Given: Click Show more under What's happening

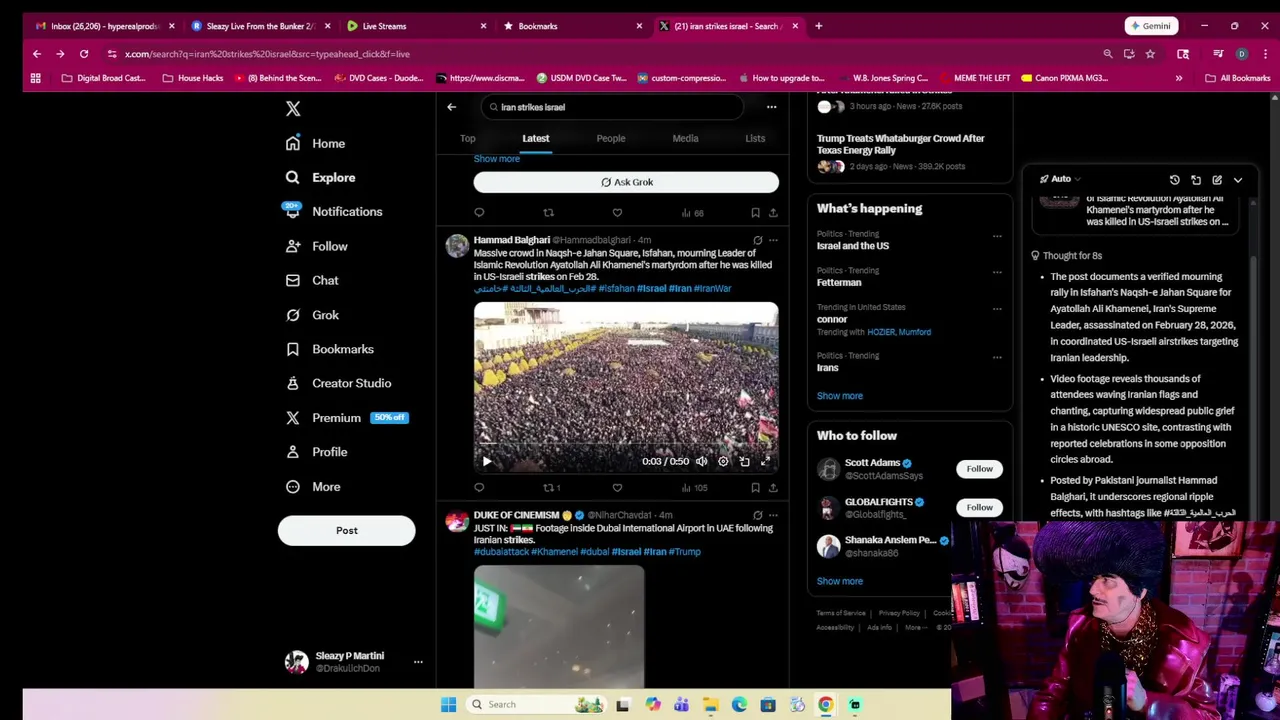Looking at the screenshot, I should pyautogui.click(x=840, y=396).
